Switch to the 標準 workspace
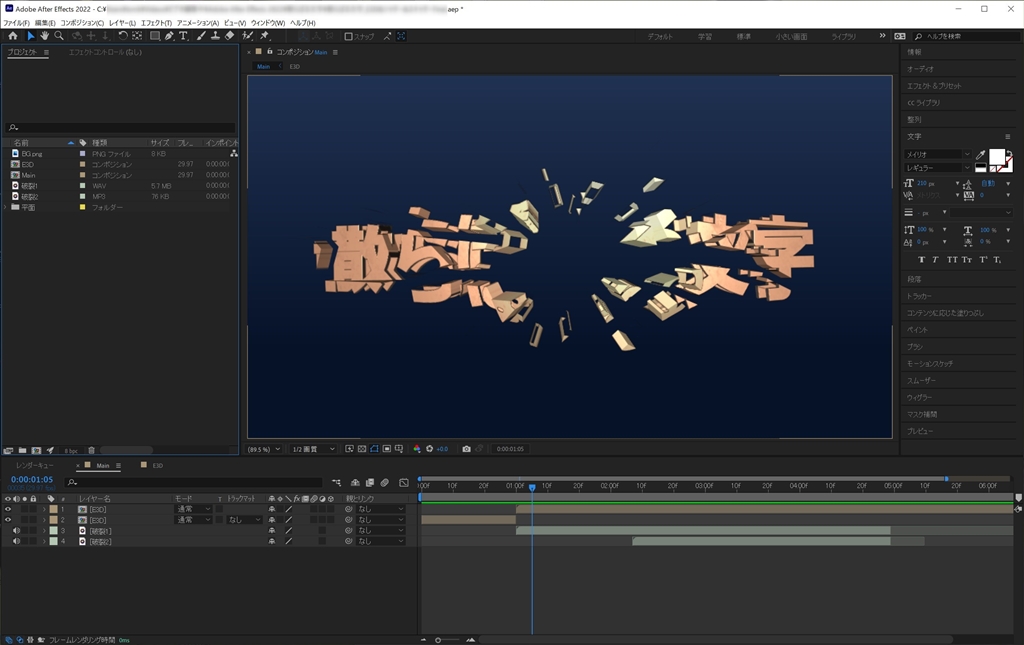Viewport: 1024px width, 645px height. point(743,36)
